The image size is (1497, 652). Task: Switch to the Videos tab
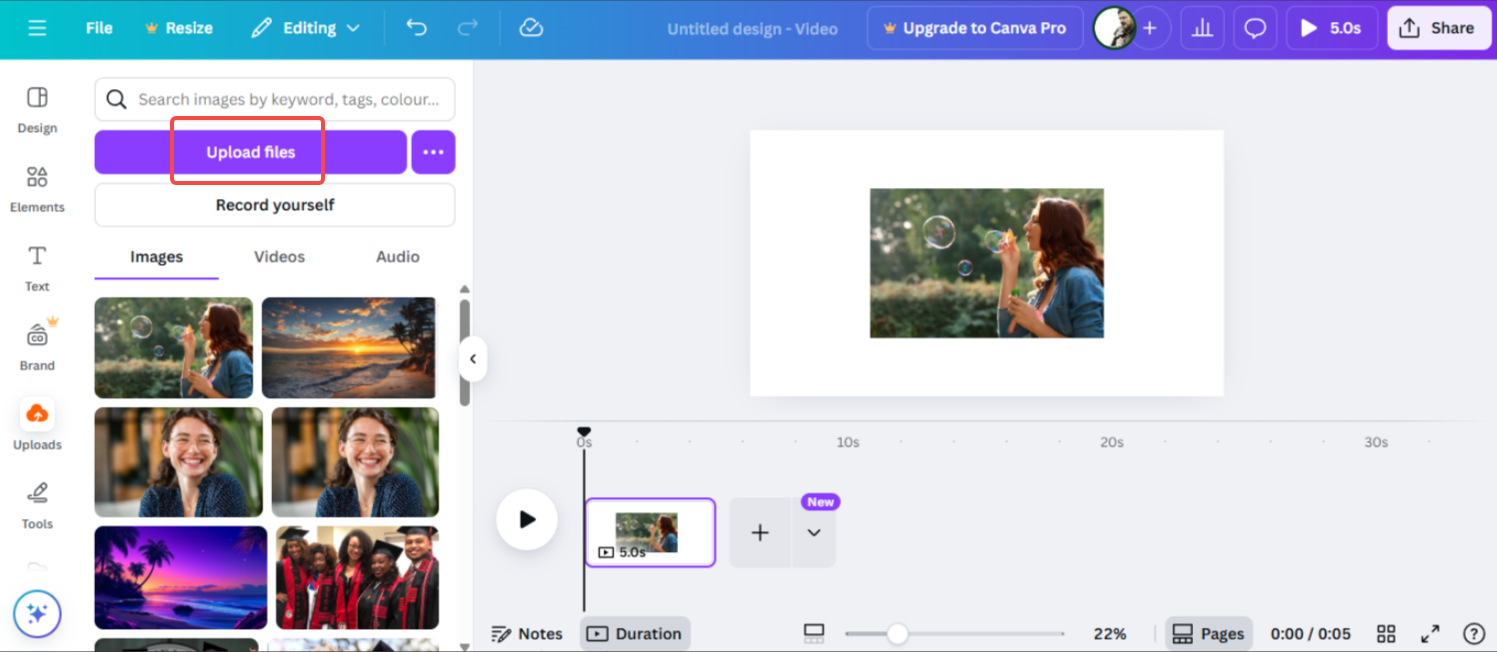click(278, 256)
